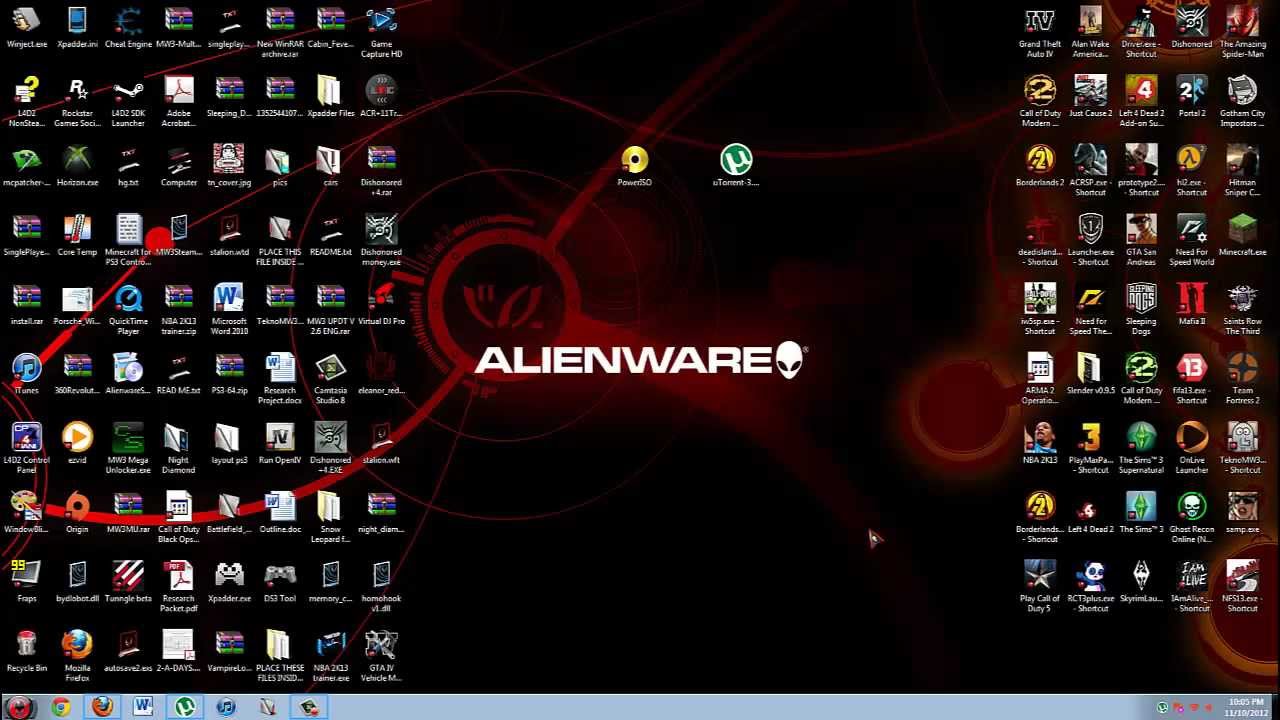Open the PowerISO desktop icon

click(x=634, y=166)
